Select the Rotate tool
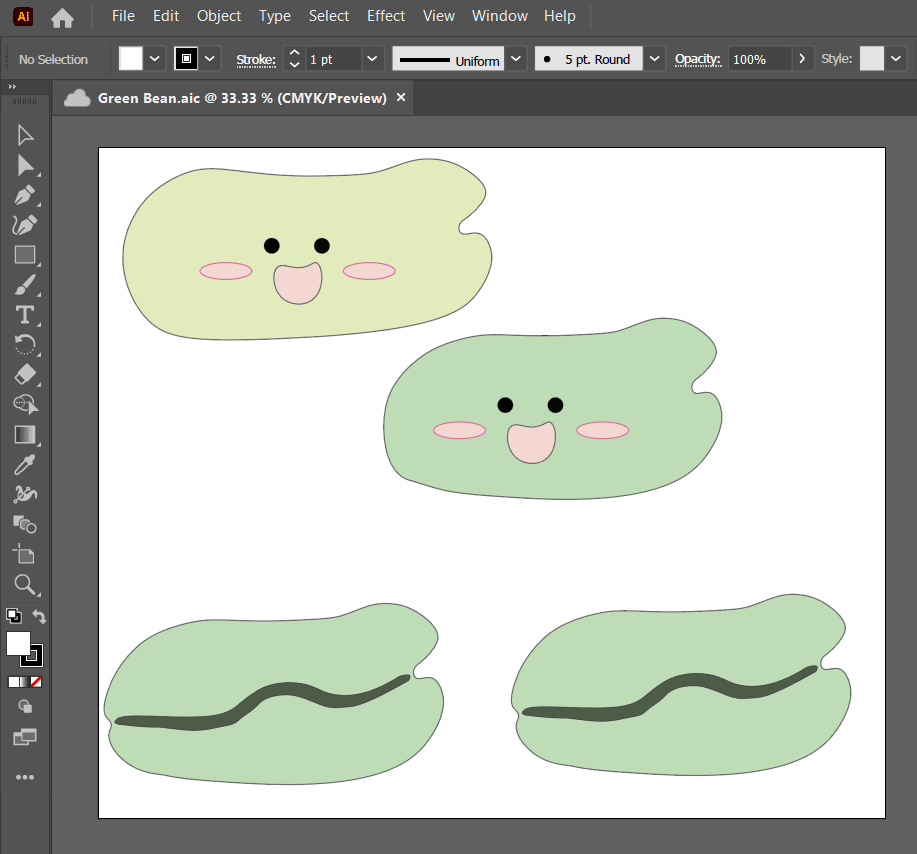917x854 pixels. [25, 345]
